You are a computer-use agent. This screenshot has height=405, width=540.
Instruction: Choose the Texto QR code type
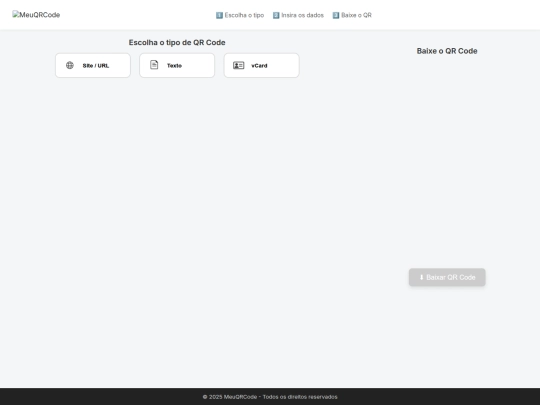click(x=177, y=65)
